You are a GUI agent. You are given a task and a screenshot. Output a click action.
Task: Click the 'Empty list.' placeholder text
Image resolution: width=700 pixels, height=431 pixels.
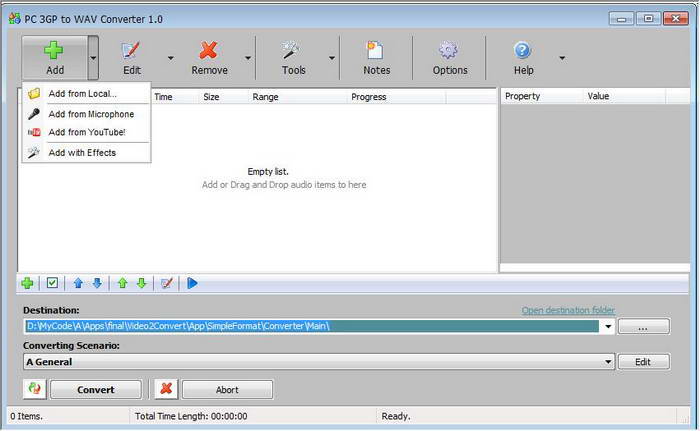[x=268, y=172]
